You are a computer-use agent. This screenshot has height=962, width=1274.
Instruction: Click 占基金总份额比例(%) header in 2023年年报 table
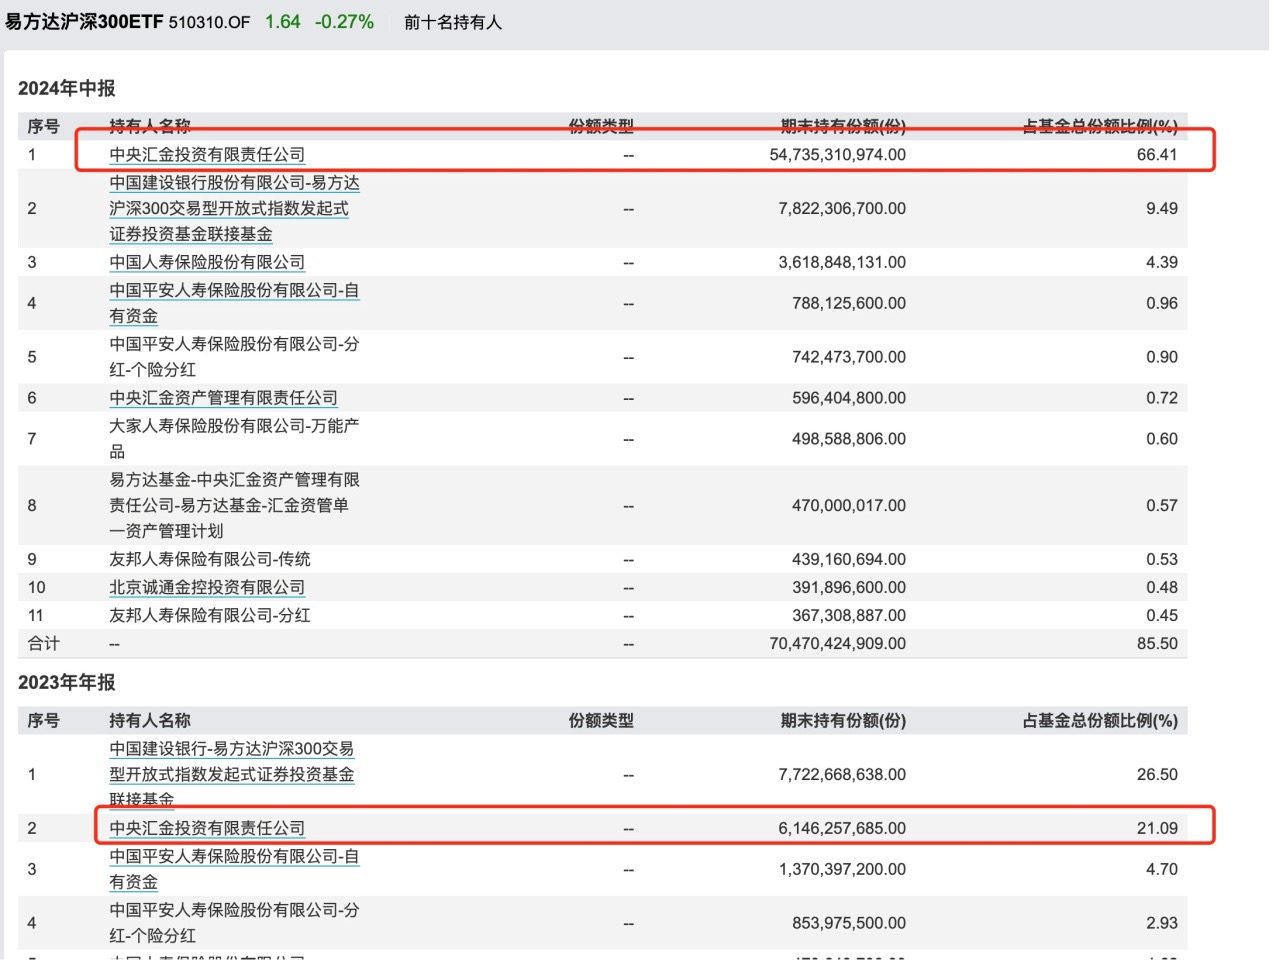1100,721
